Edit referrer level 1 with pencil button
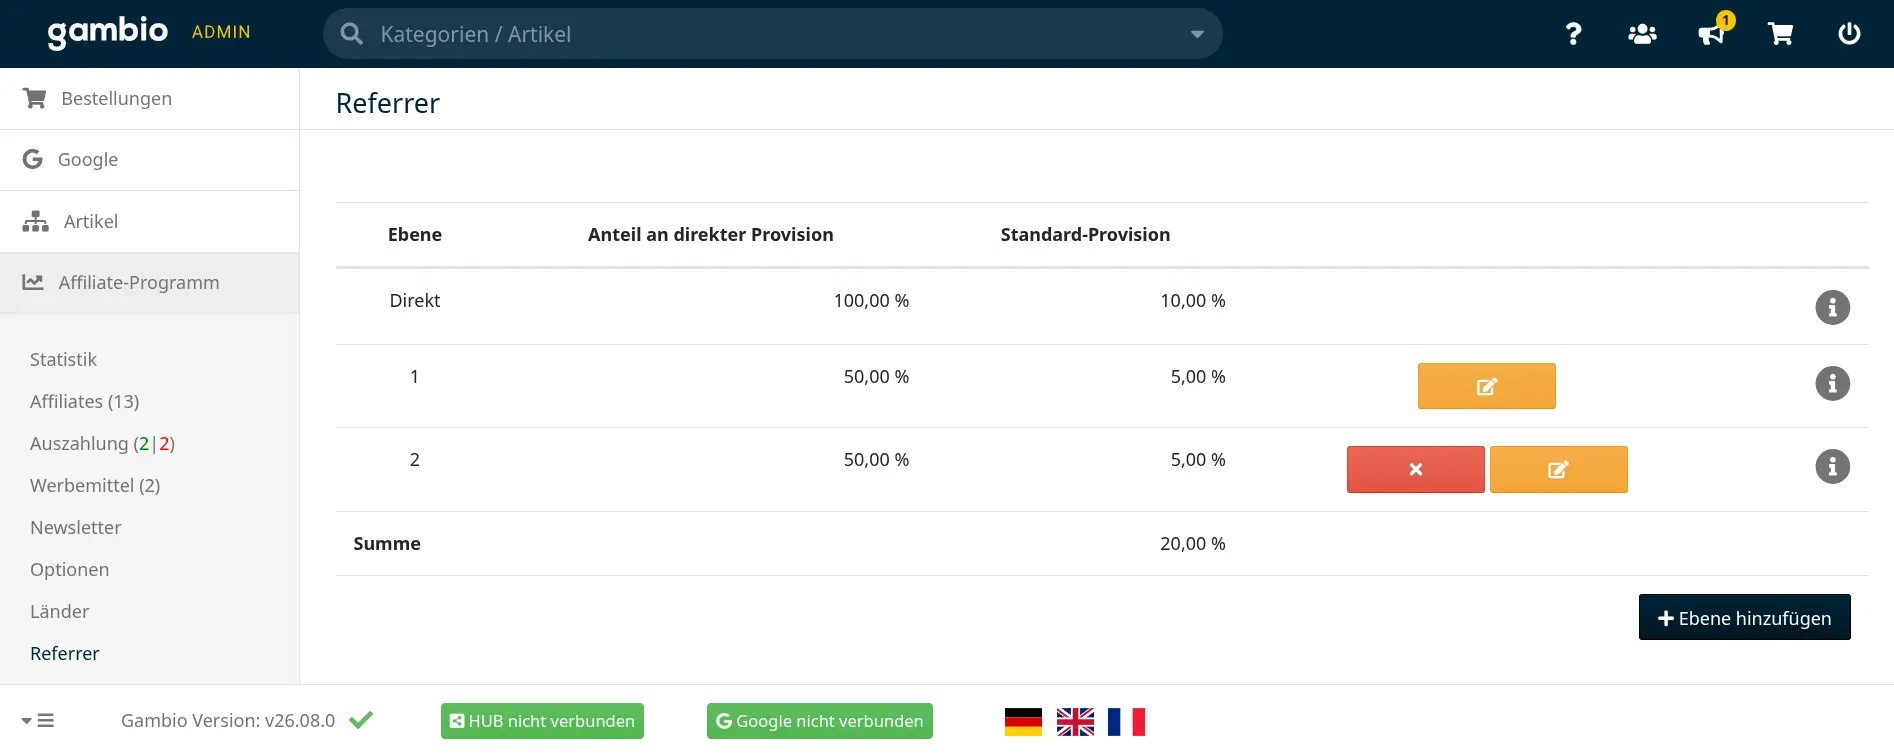 [1486, 386]
